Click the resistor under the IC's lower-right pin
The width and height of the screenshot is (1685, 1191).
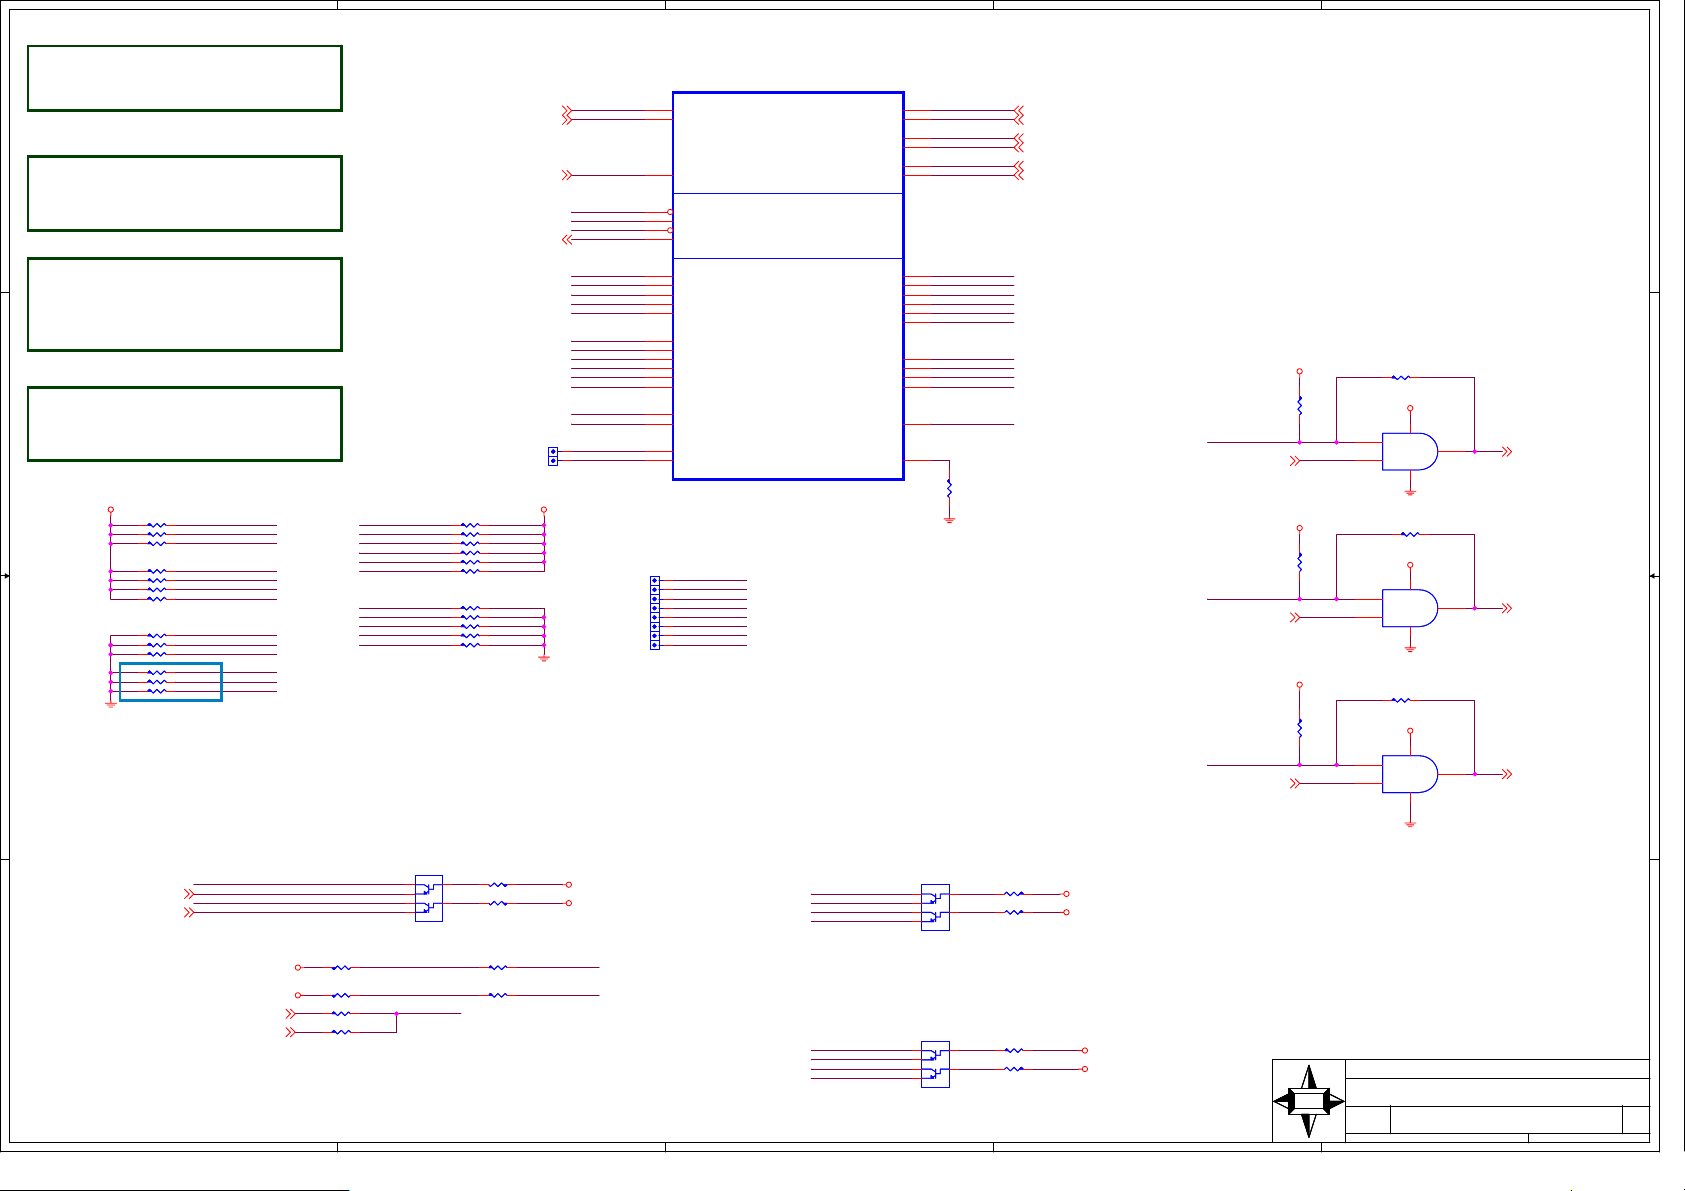coord(949,489)
